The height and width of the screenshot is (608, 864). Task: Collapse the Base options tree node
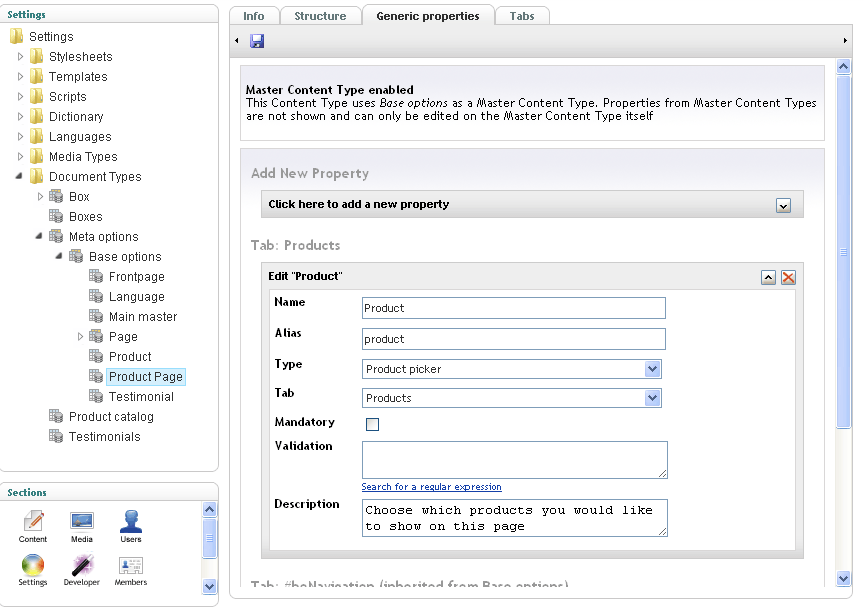pos(59,256)
